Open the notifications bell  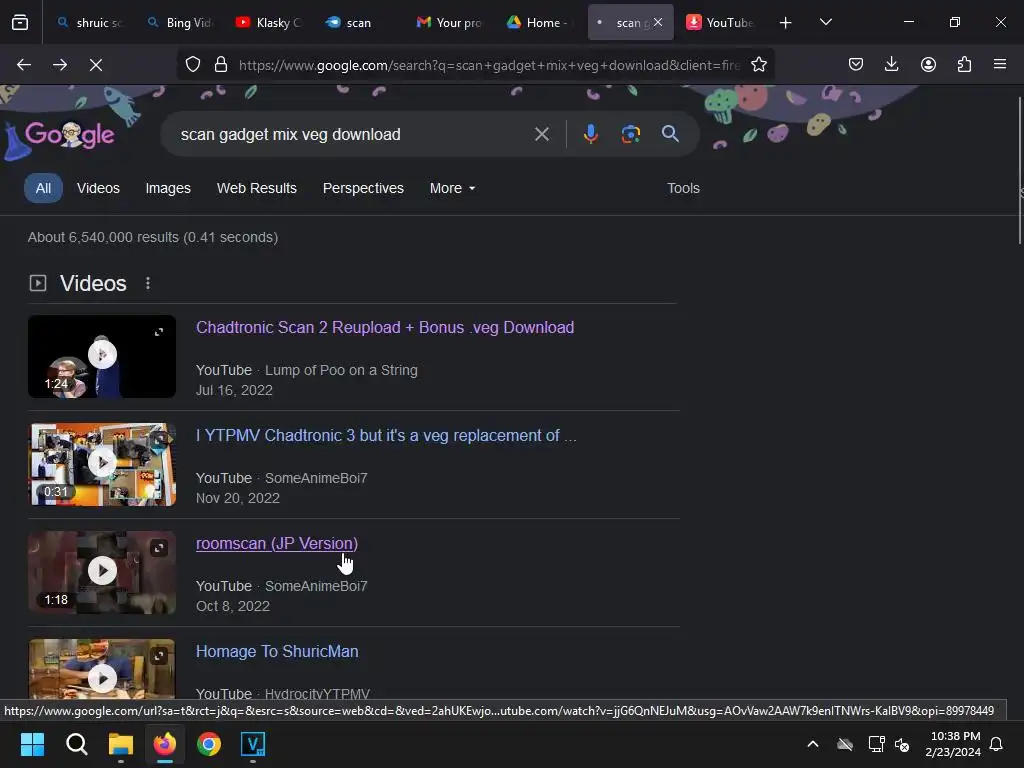point(997,744)
